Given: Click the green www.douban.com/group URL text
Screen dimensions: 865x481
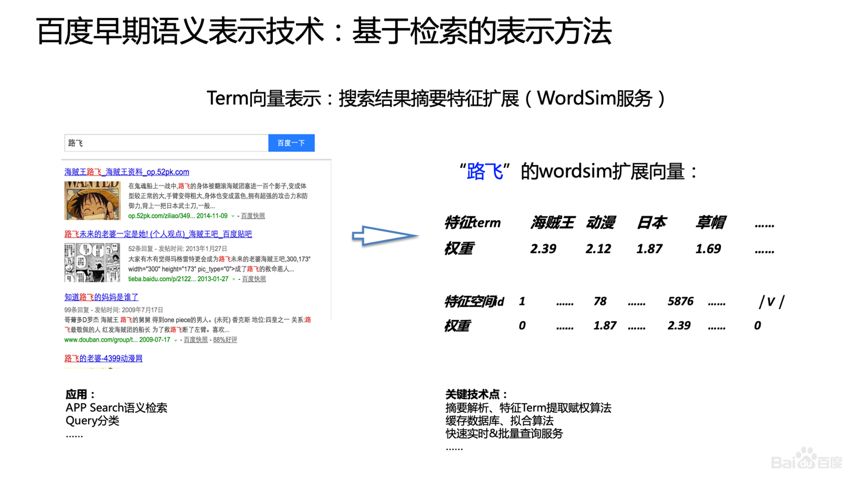Looking at the screenshot, I should tap(118, 340).
